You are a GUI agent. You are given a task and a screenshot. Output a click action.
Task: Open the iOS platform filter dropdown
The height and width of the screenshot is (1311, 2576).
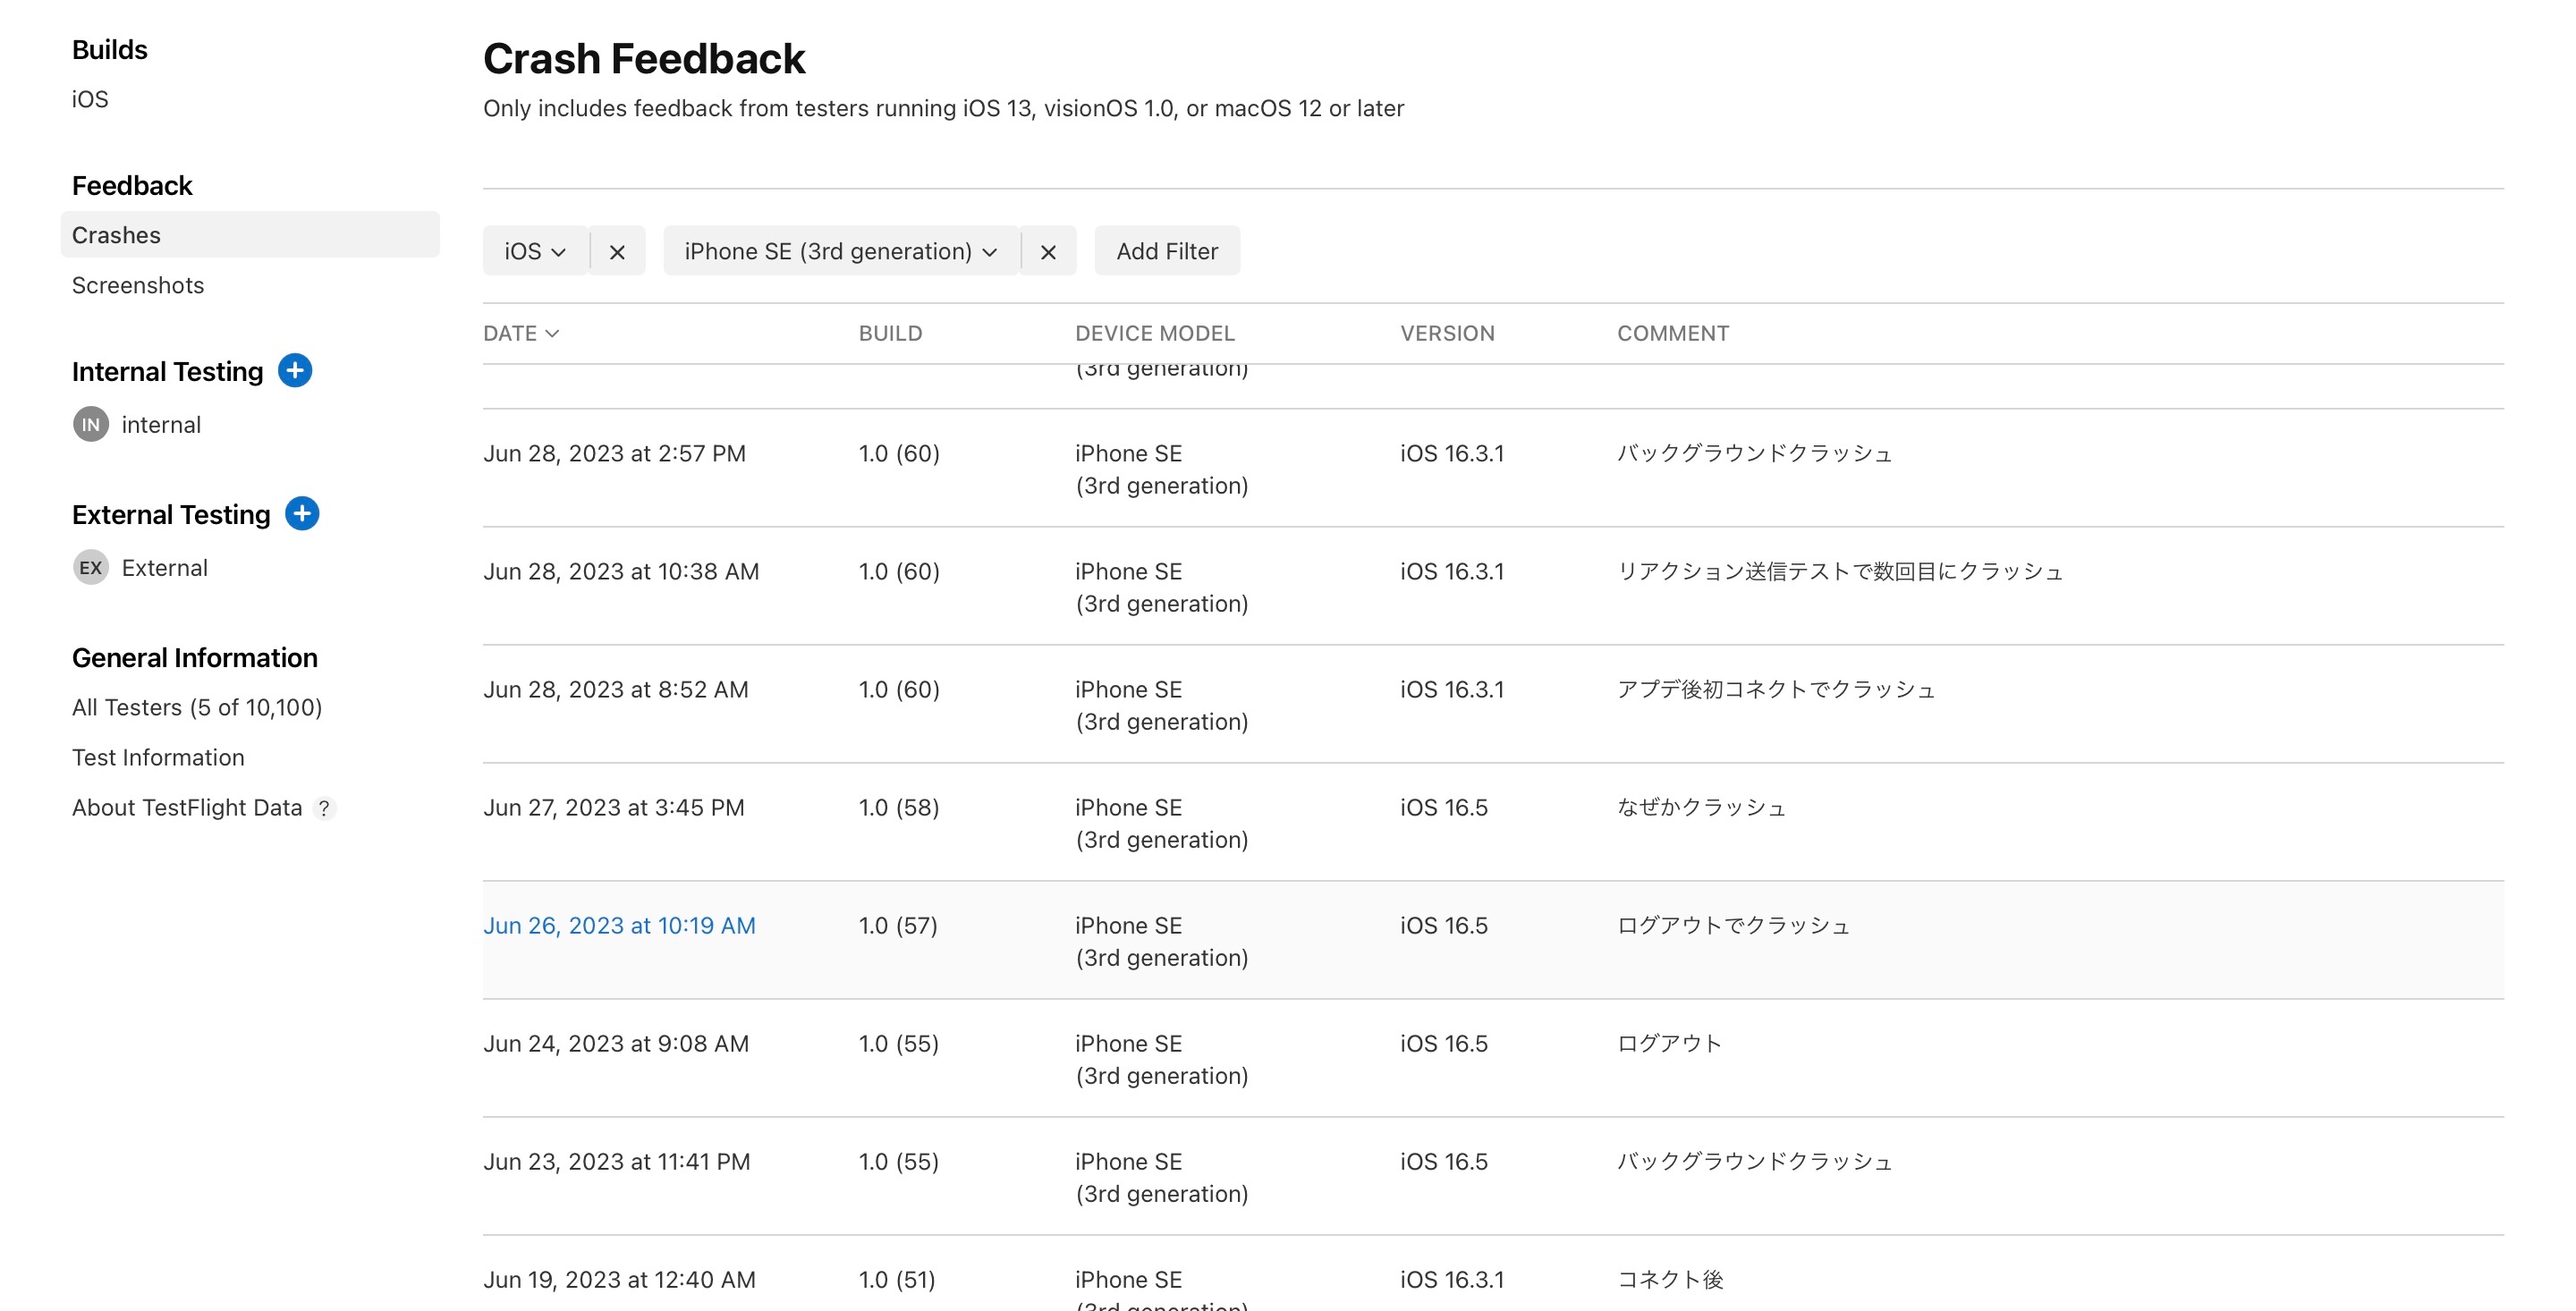pyautogui.click(x=535, y=251)
